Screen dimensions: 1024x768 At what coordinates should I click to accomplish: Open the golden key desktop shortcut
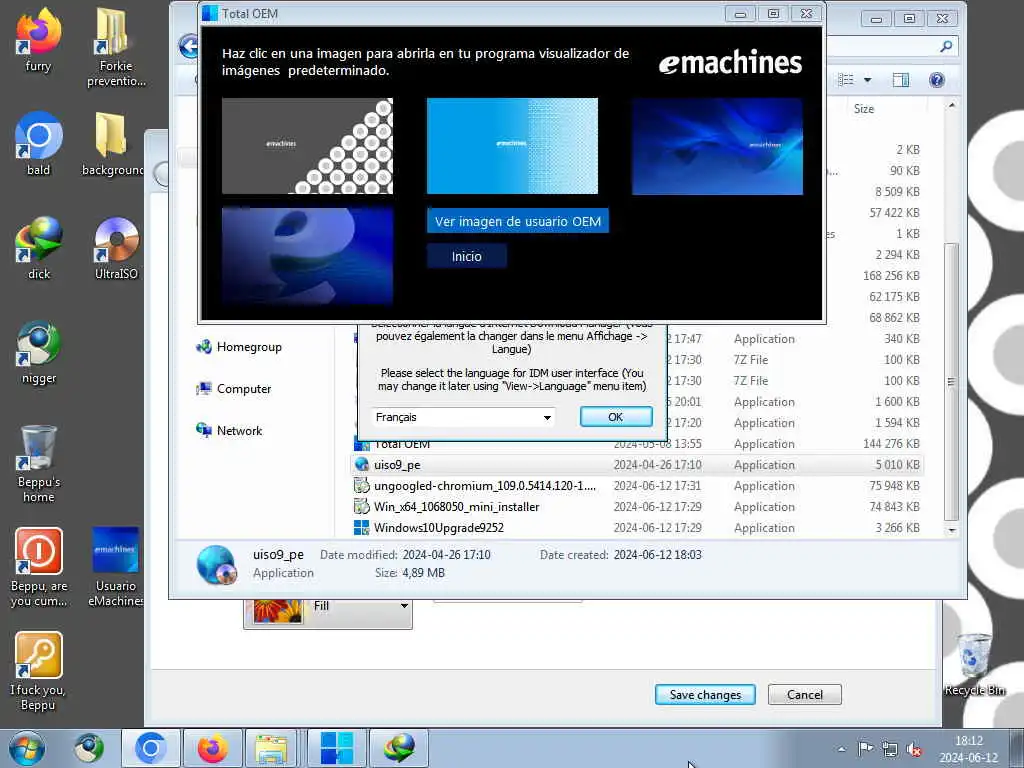(x=39, y=671)
